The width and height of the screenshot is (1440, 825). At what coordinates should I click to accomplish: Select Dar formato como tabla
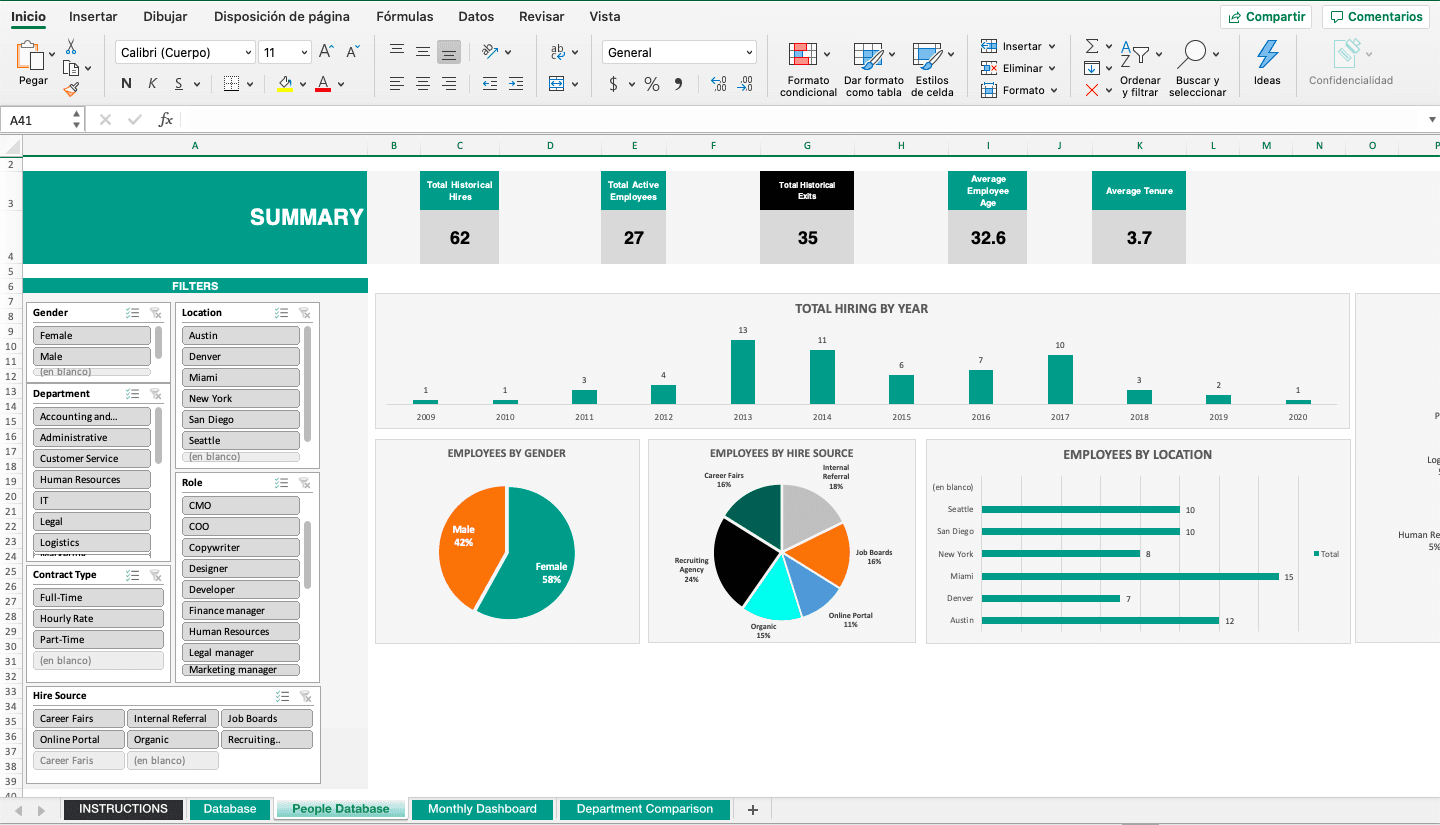[873, 68]
